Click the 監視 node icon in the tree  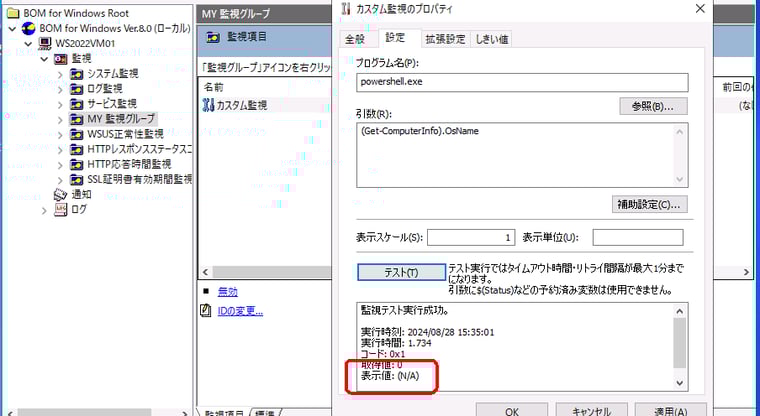coord(61,59)
